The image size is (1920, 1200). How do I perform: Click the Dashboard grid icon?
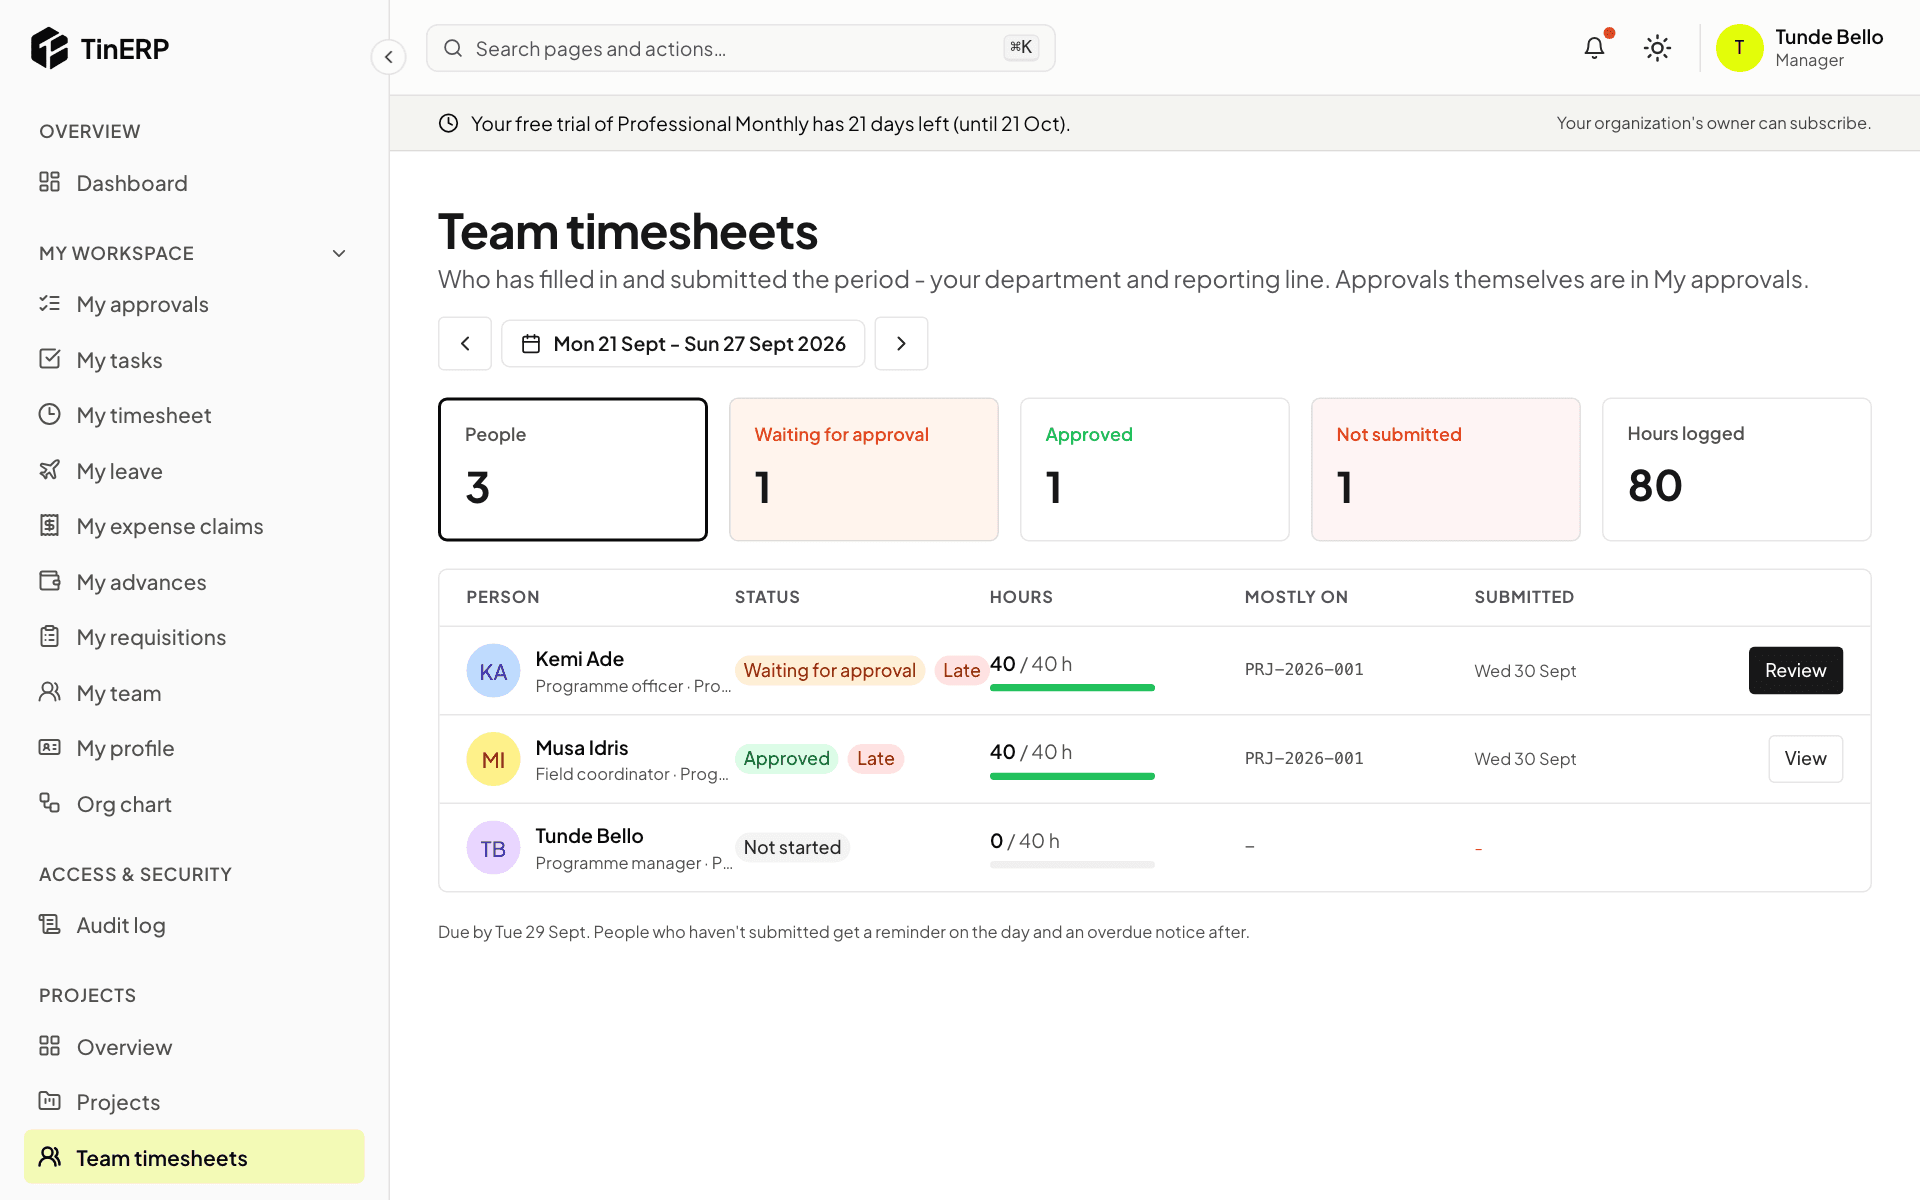49,182
